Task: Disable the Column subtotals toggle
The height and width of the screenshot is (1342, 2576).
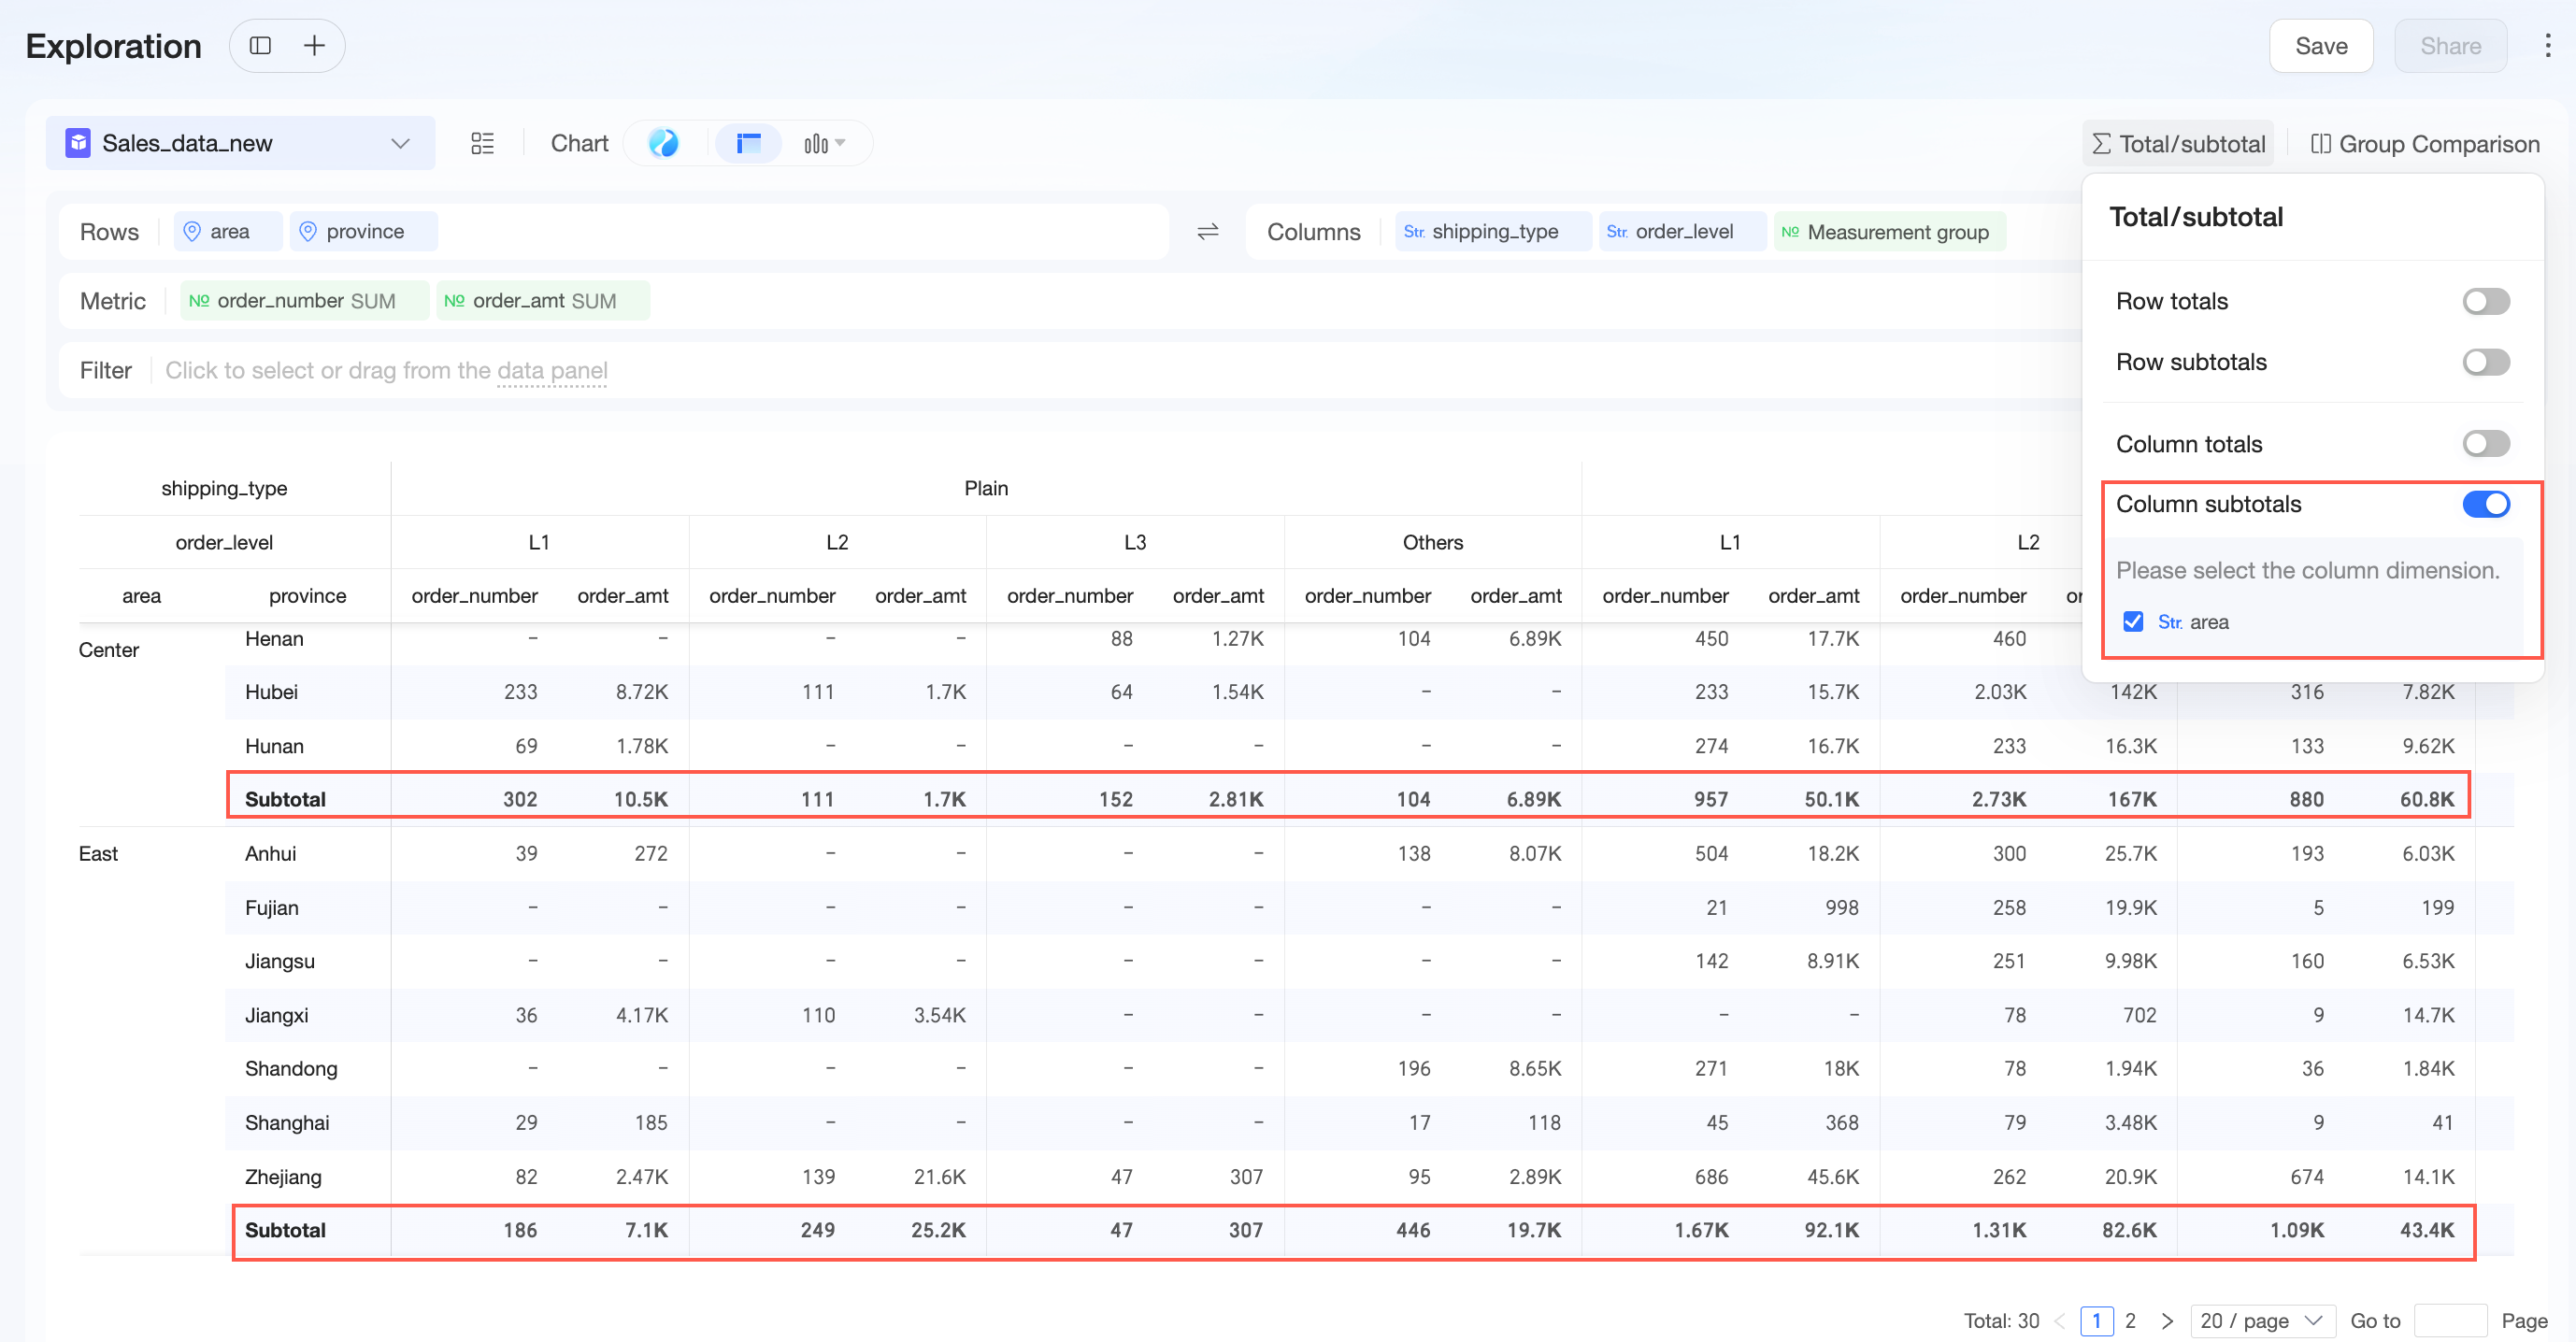Action: coord(2485,504)
